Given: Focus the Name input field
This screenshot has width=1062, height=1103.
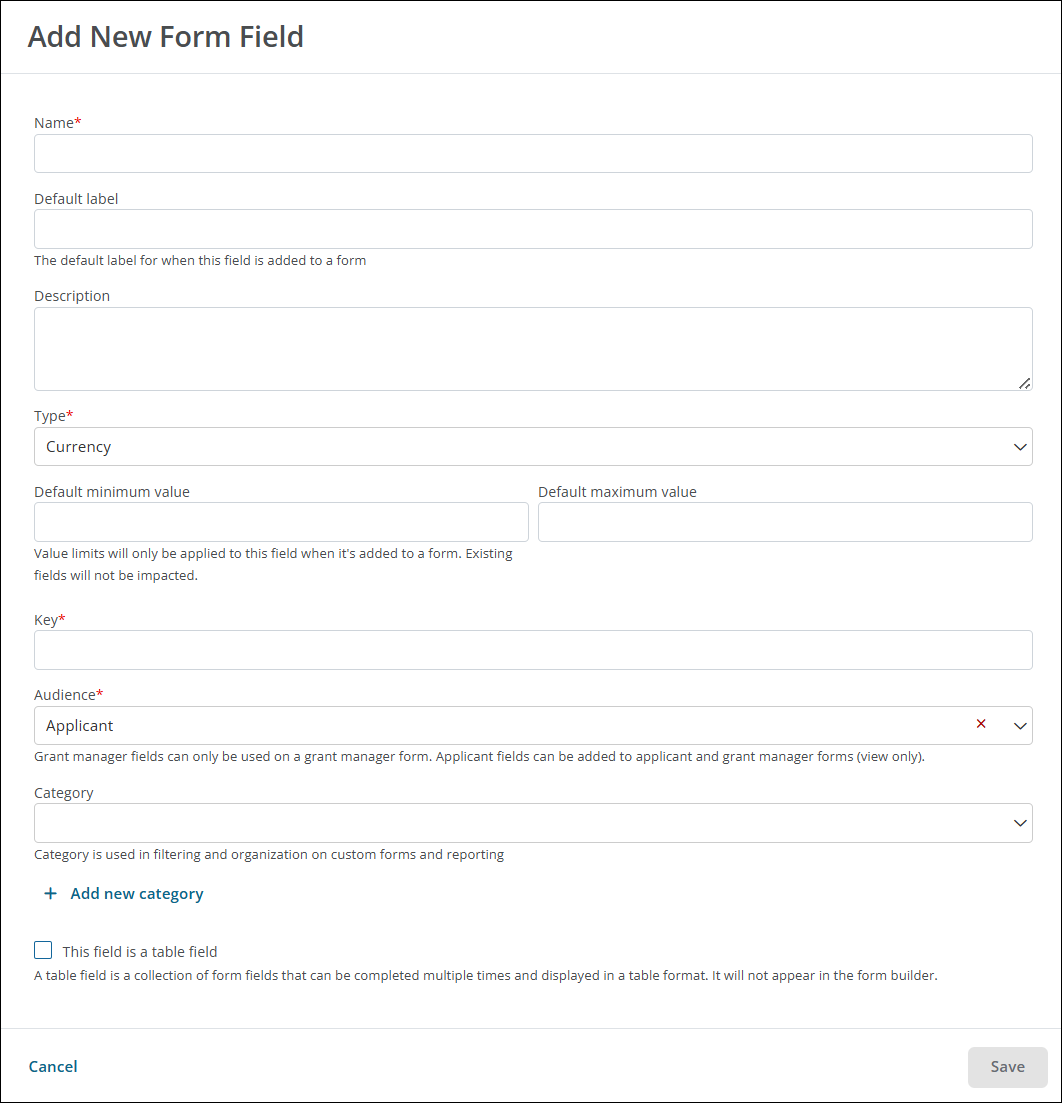Looking at the screenshot, I should point(533,153).
